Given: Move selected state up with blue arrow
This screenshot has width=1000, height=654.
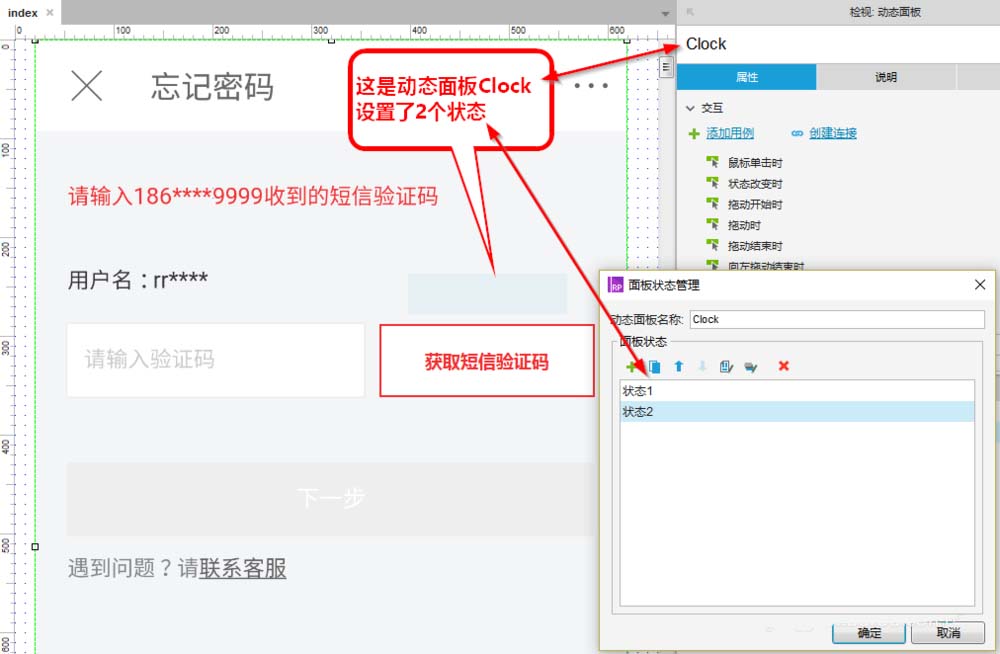Looking at the screenshot, I should [679, 366].
